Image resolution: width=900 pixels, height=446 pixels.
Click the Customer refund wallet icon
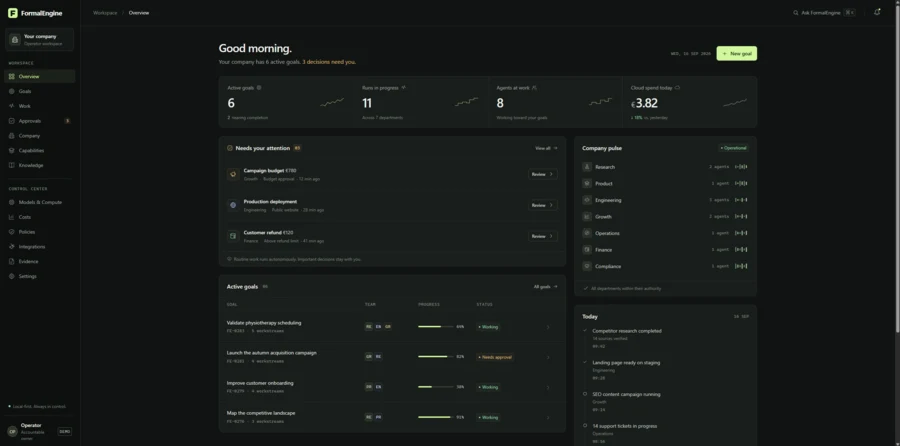click(x=233, y=236)
